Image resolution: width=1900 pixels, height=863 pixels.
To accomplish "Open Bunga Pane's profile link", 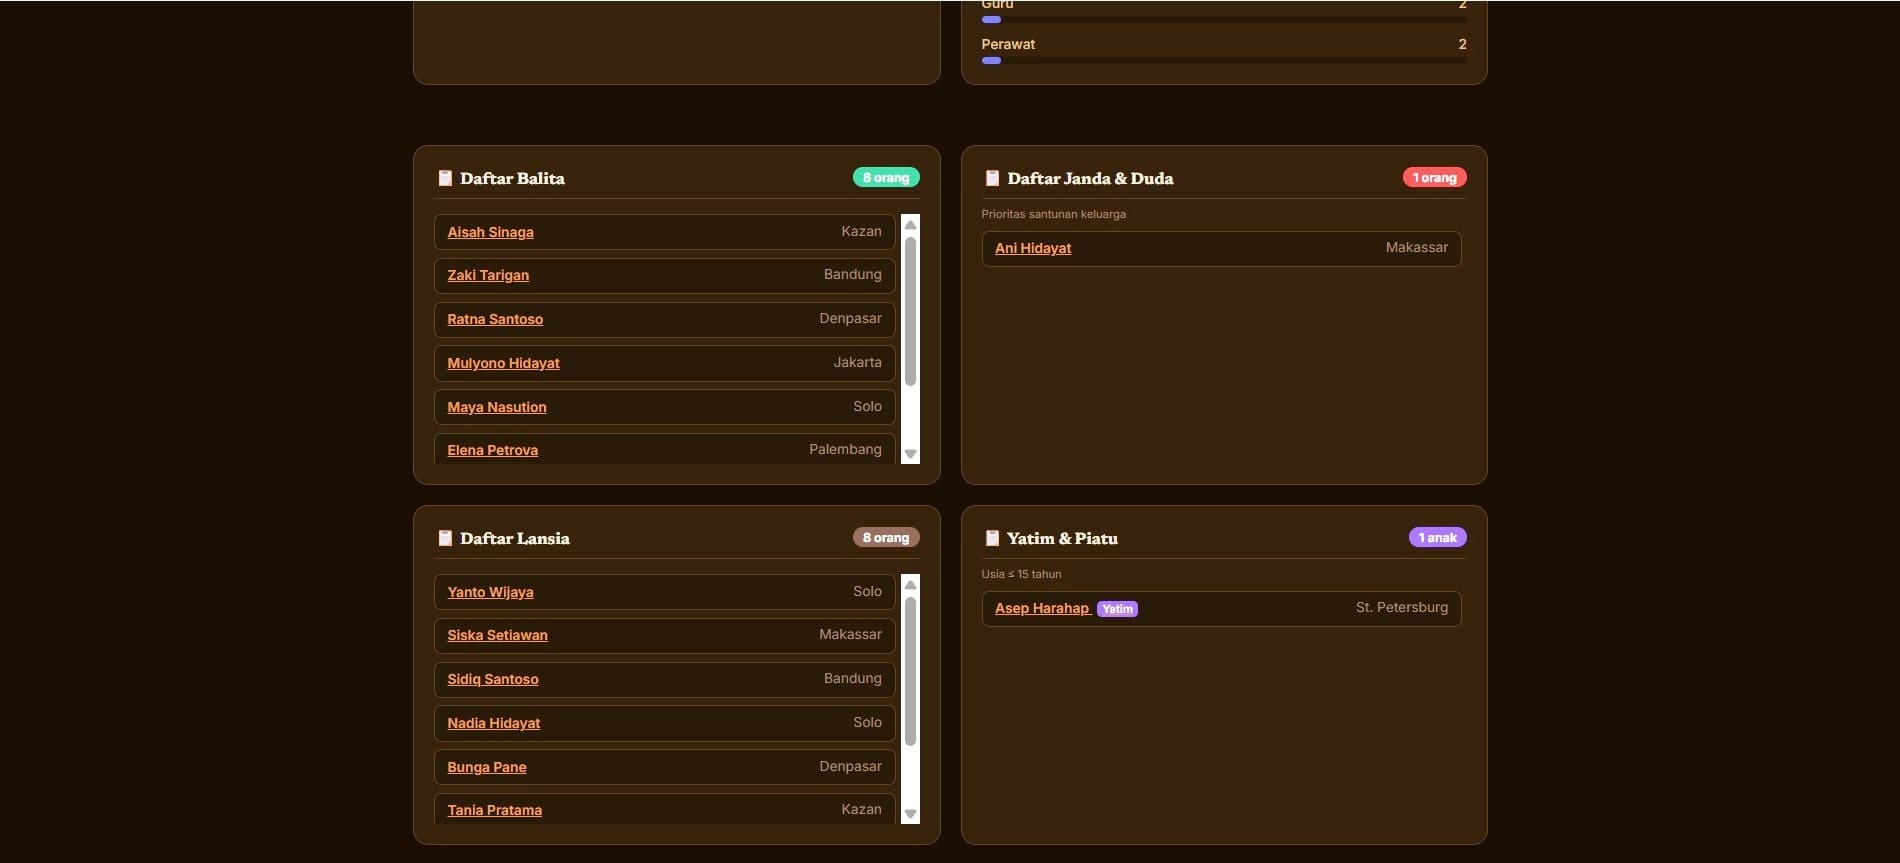I will click(487, 767).
